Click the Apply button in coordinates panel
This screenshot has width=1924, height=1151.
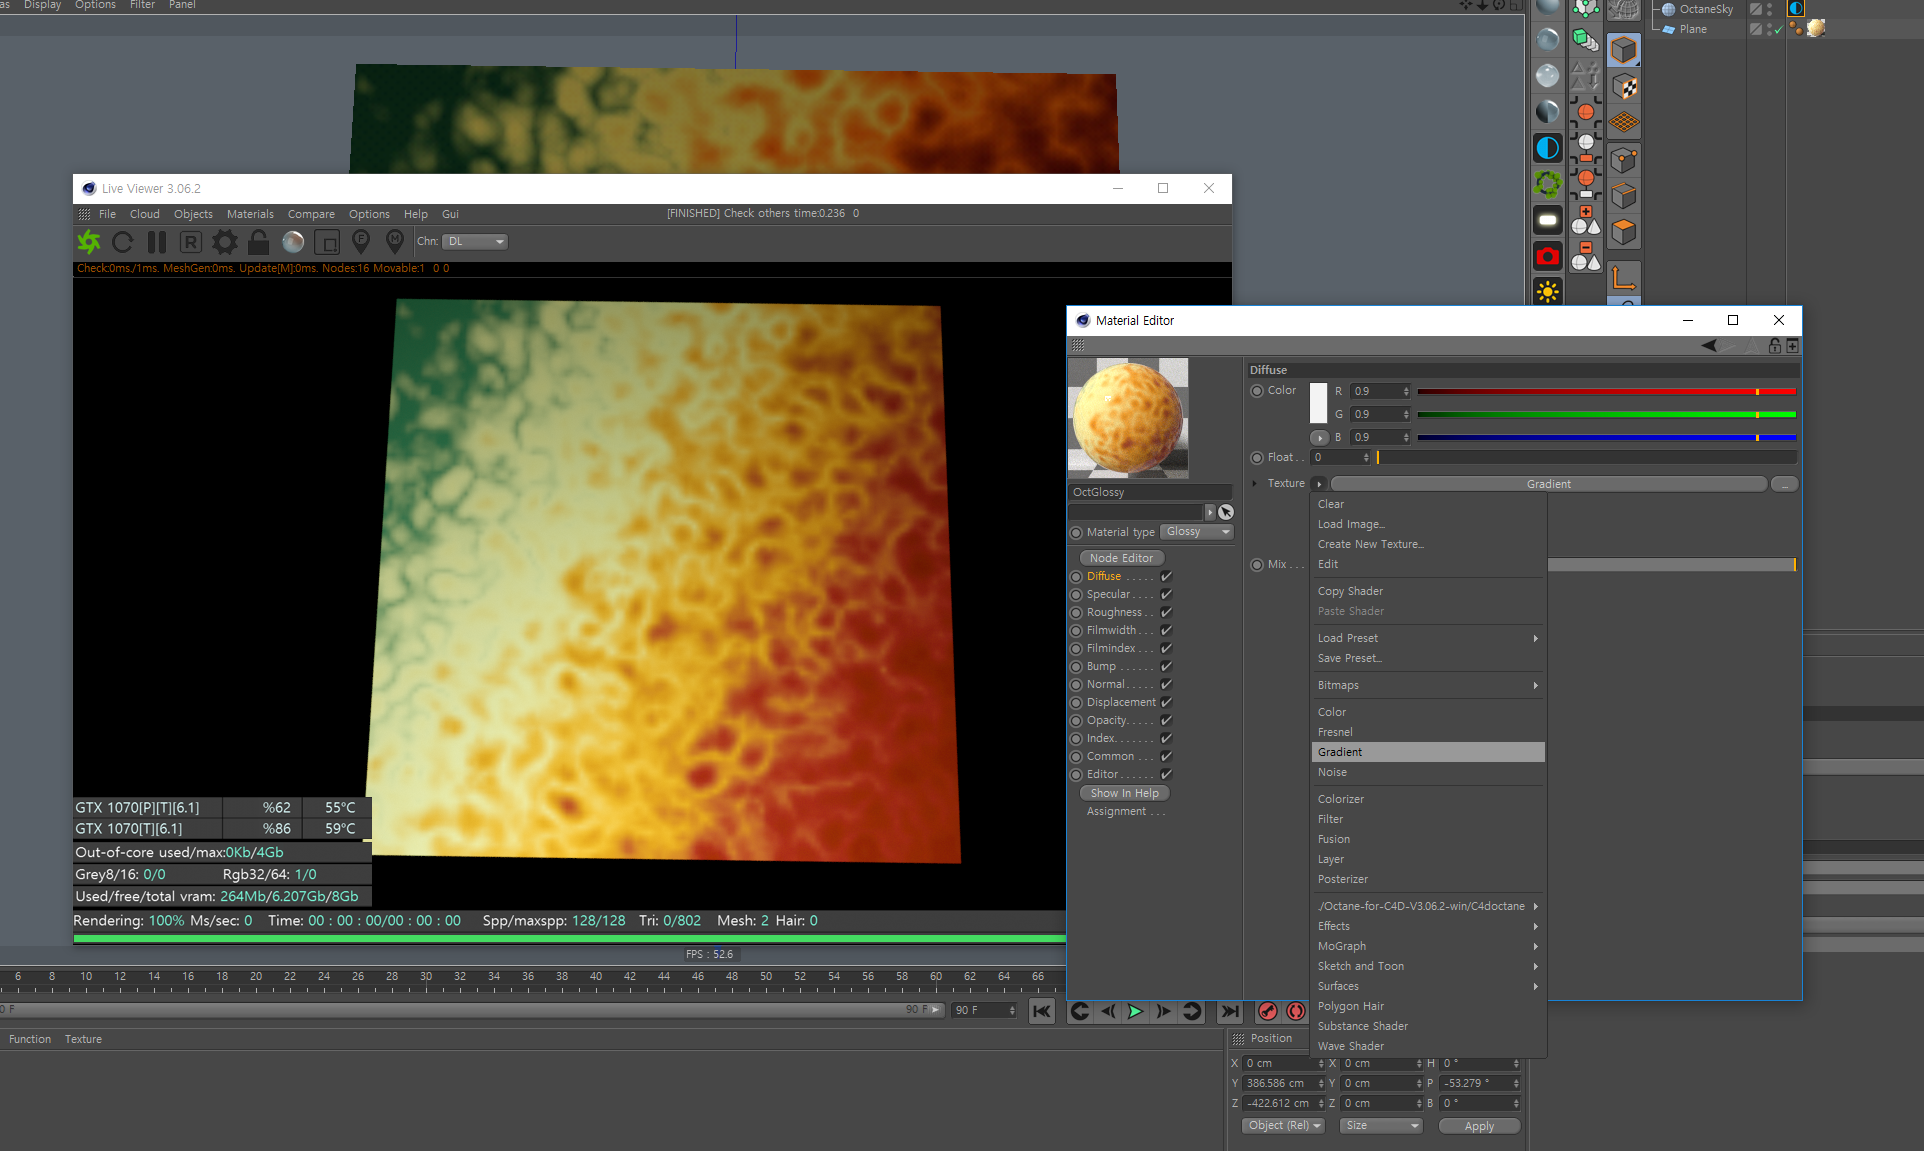[x=1479, y=1126]
